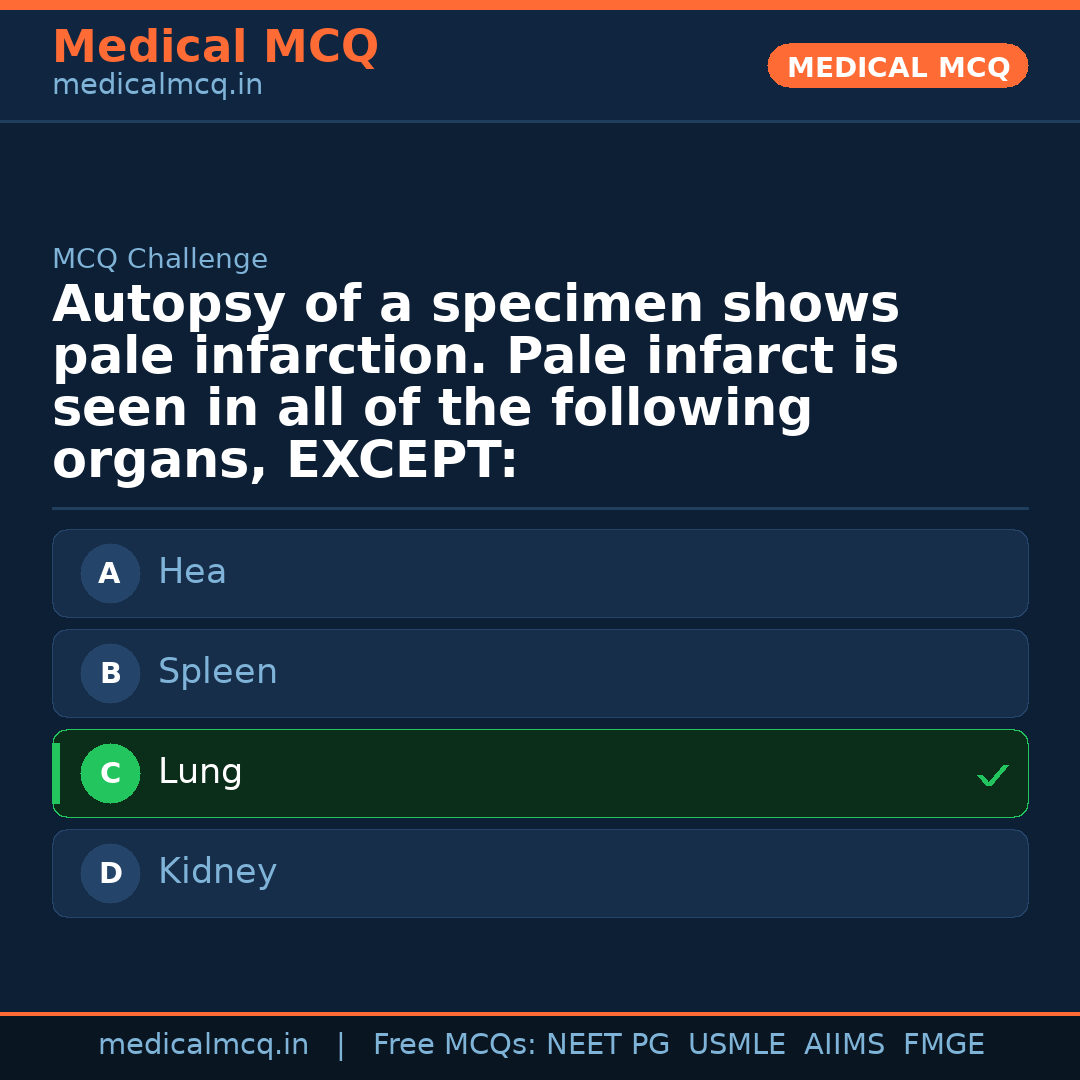The image size is (1080, 1080).
Task: Pick the Lung answer option
Action: pyautogui.click(x=540, y=773)
